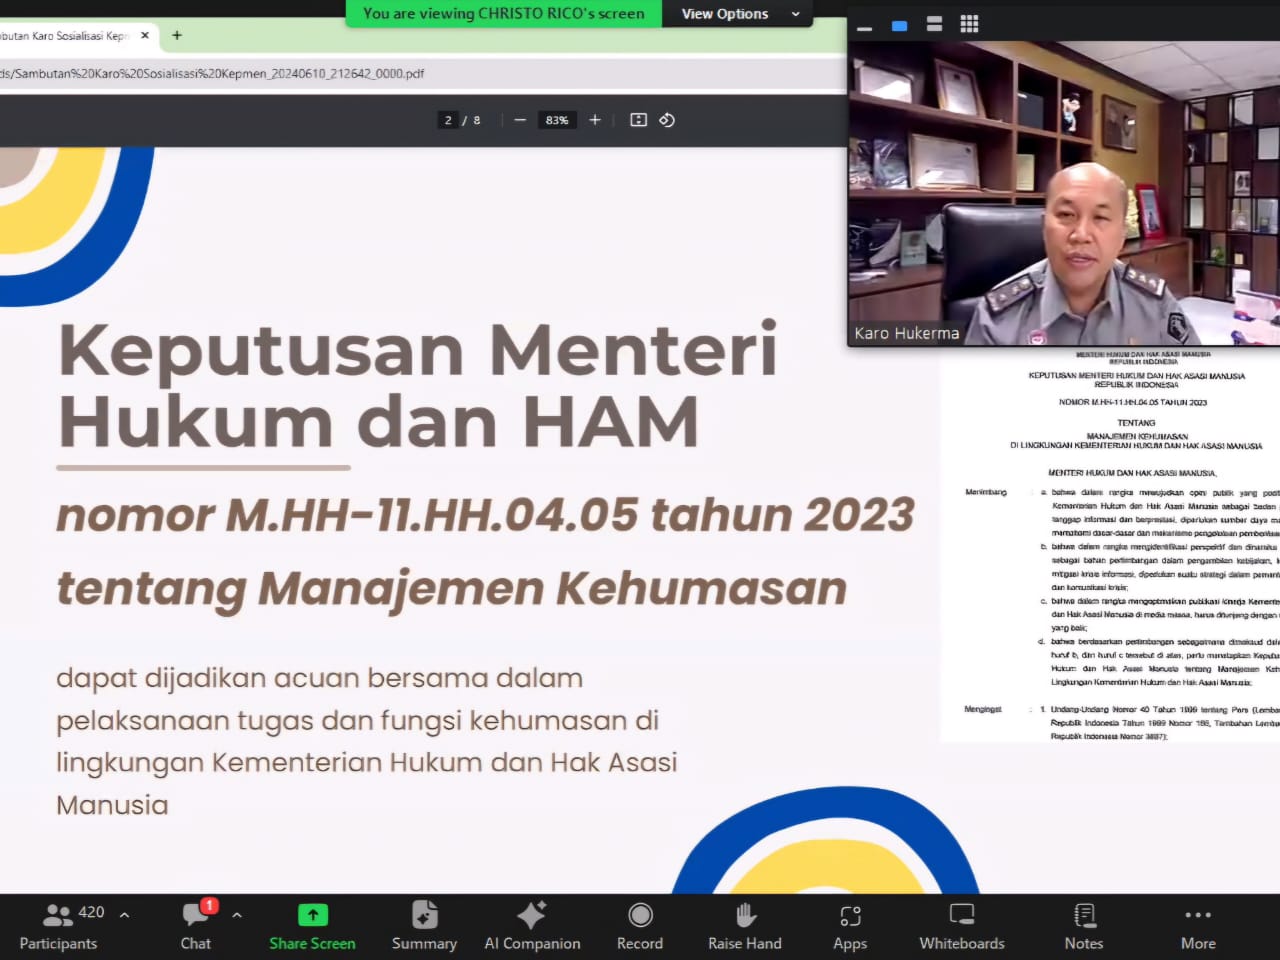1280x960 pixels.
Task: Click the 420 participant count
Action: (91, 912)
